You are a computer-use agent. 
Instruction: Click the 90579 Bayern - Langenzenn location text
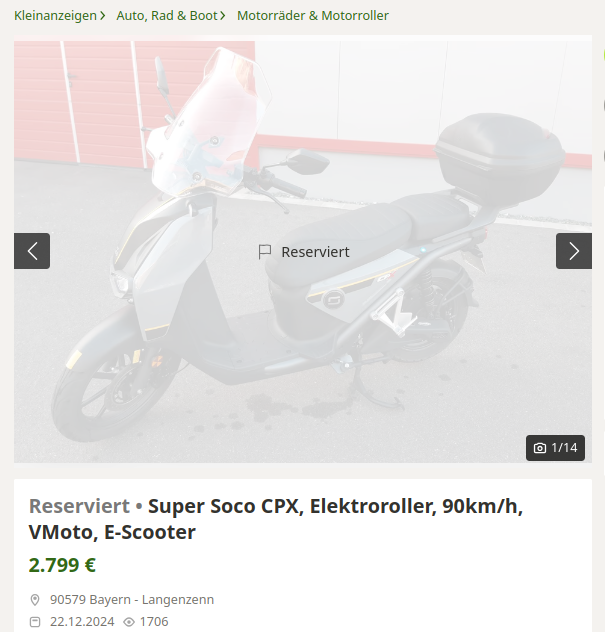tap(132, 600)
